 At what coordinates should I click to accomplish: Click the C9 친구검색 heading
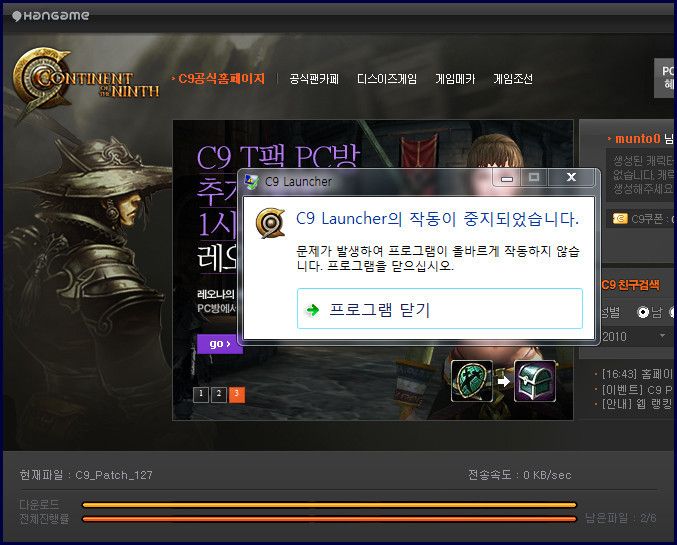click(630, 285)
